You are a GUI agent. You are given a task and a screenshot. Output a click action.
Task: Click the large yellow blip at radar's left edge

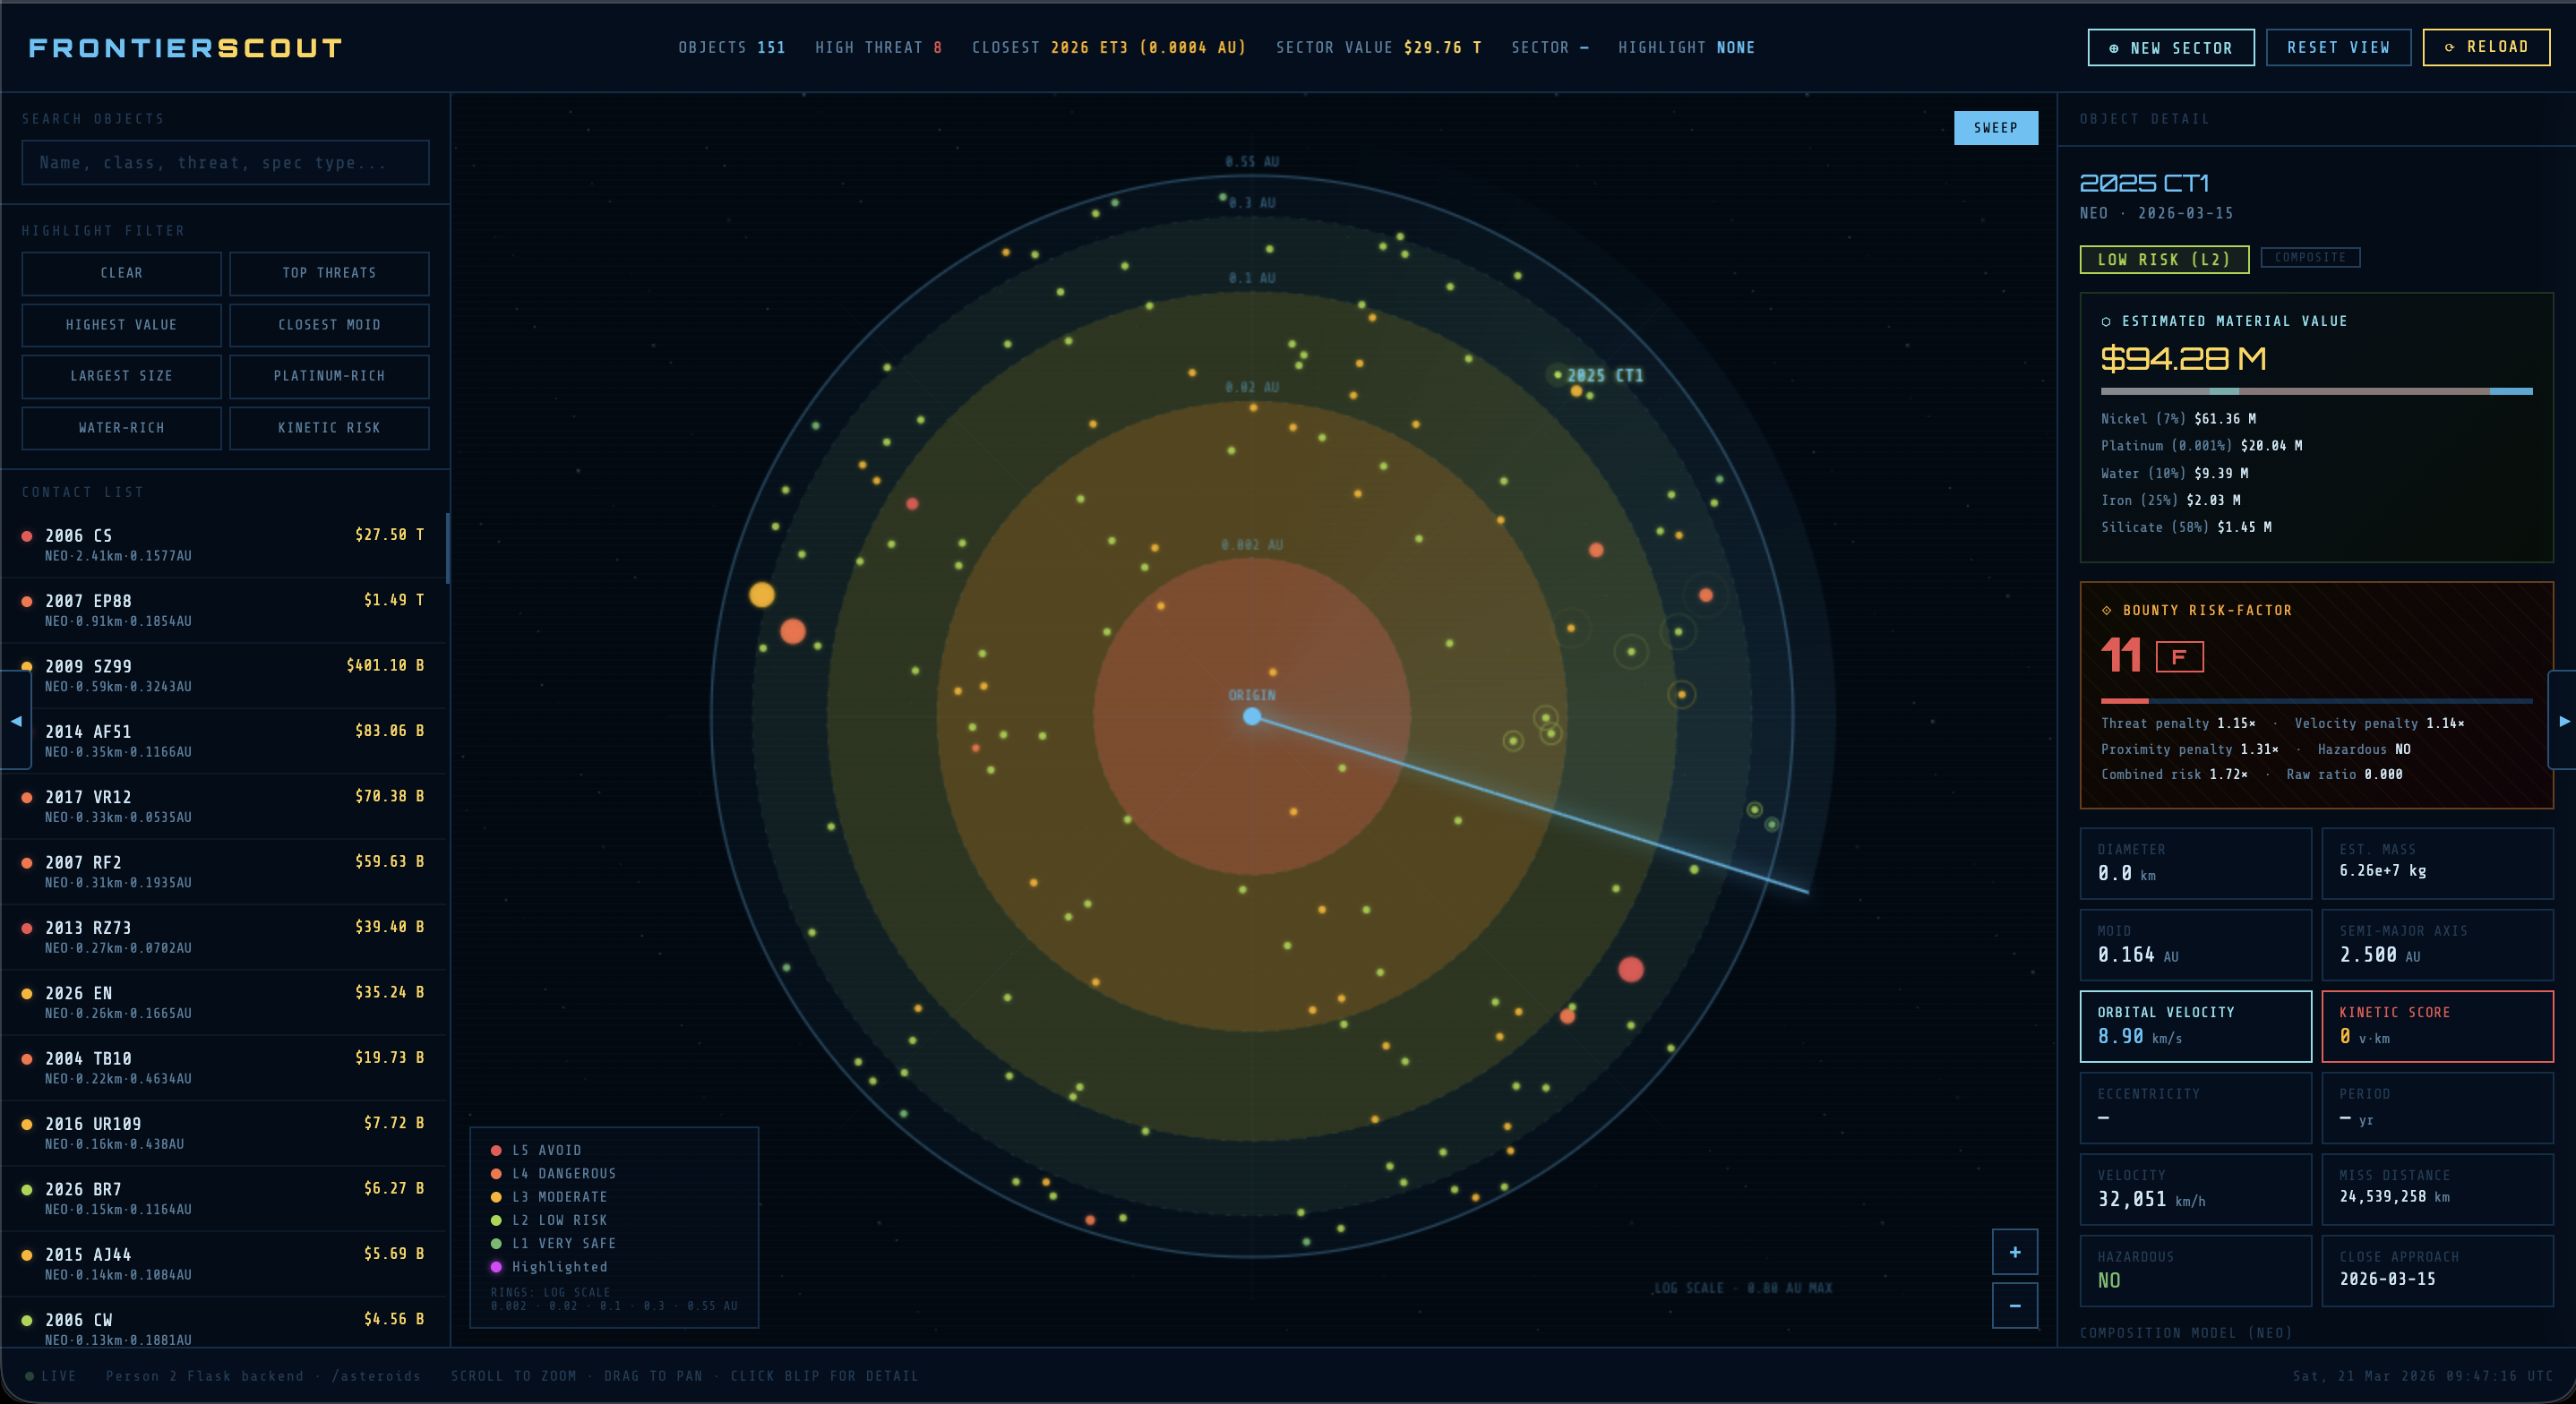point(762,595)
